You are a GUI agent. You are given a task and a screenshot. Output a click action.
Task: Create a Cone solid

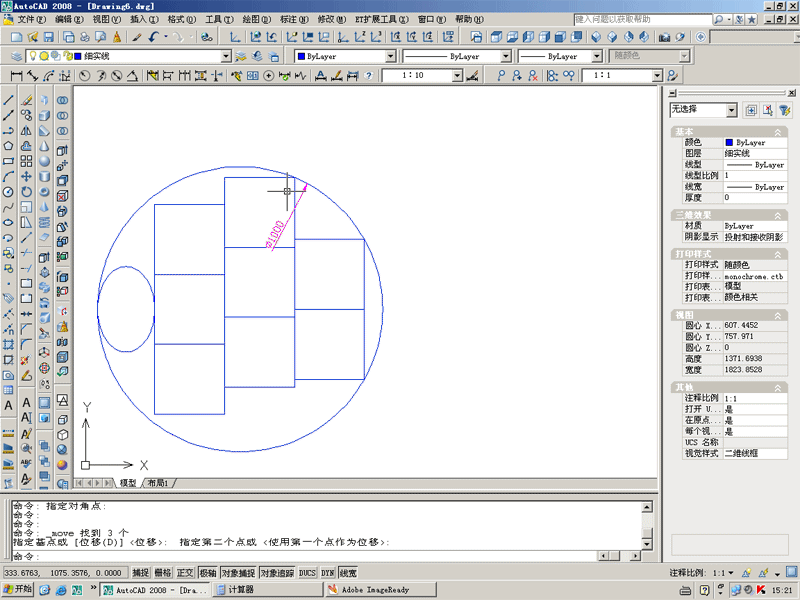click(45, 146)
